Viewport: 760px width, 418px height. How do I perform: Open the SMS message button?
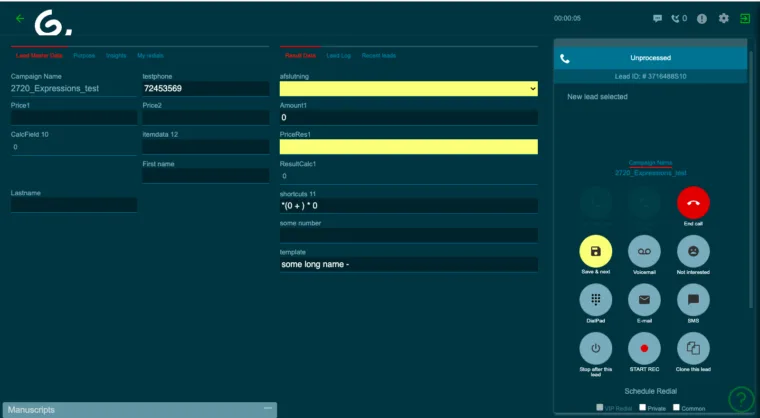tap(693, 300)
